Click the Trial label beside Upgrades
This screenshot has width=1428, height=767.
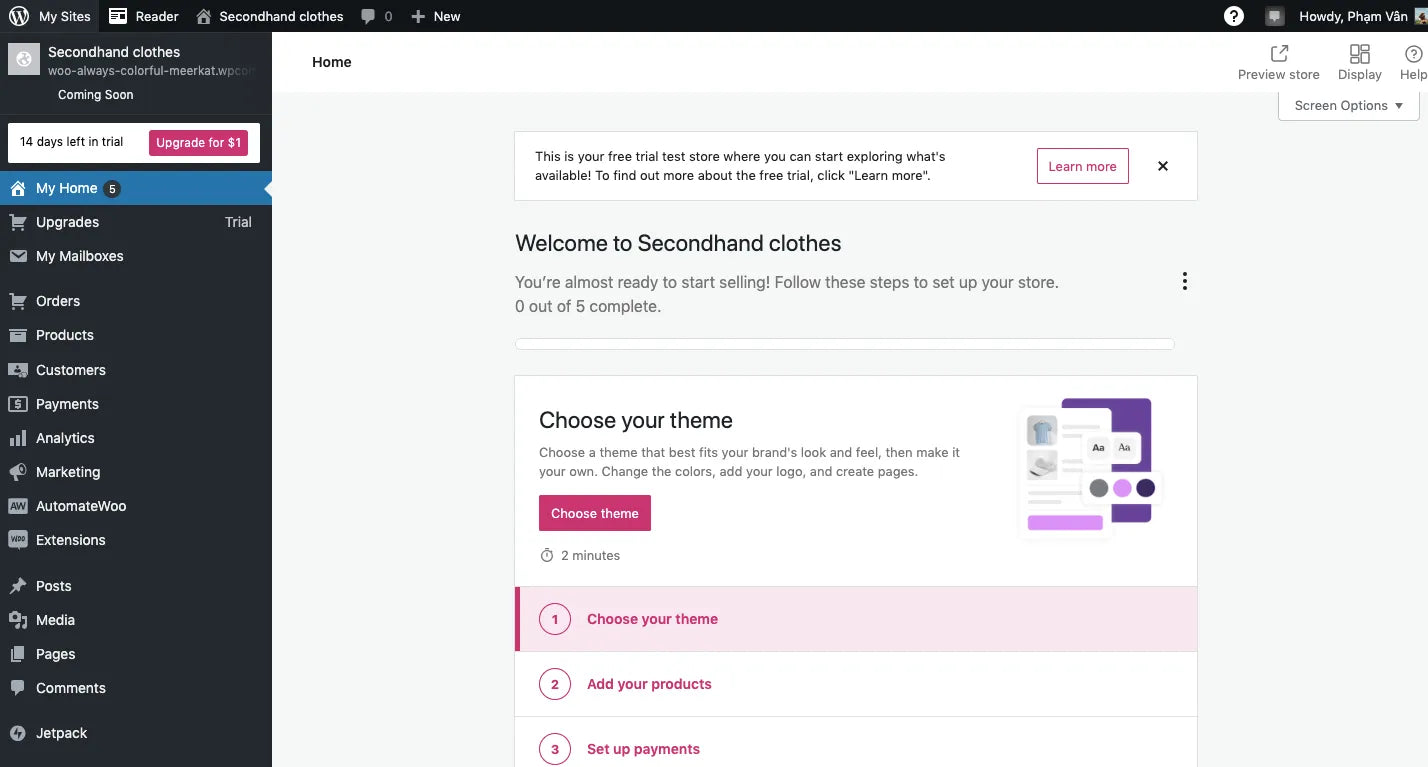[238, 222]
